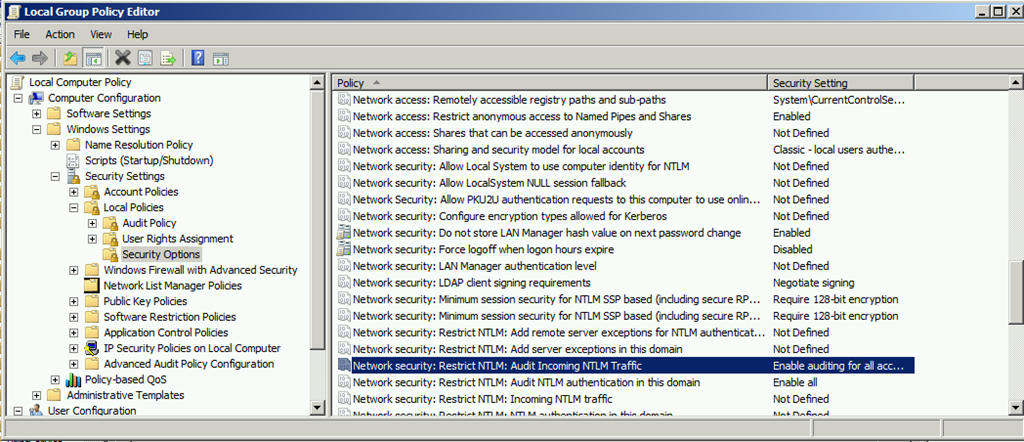This screenshot has height=442, width=1024.
Task: Click the Properties toolbar icon
Action: coord(146,58)
